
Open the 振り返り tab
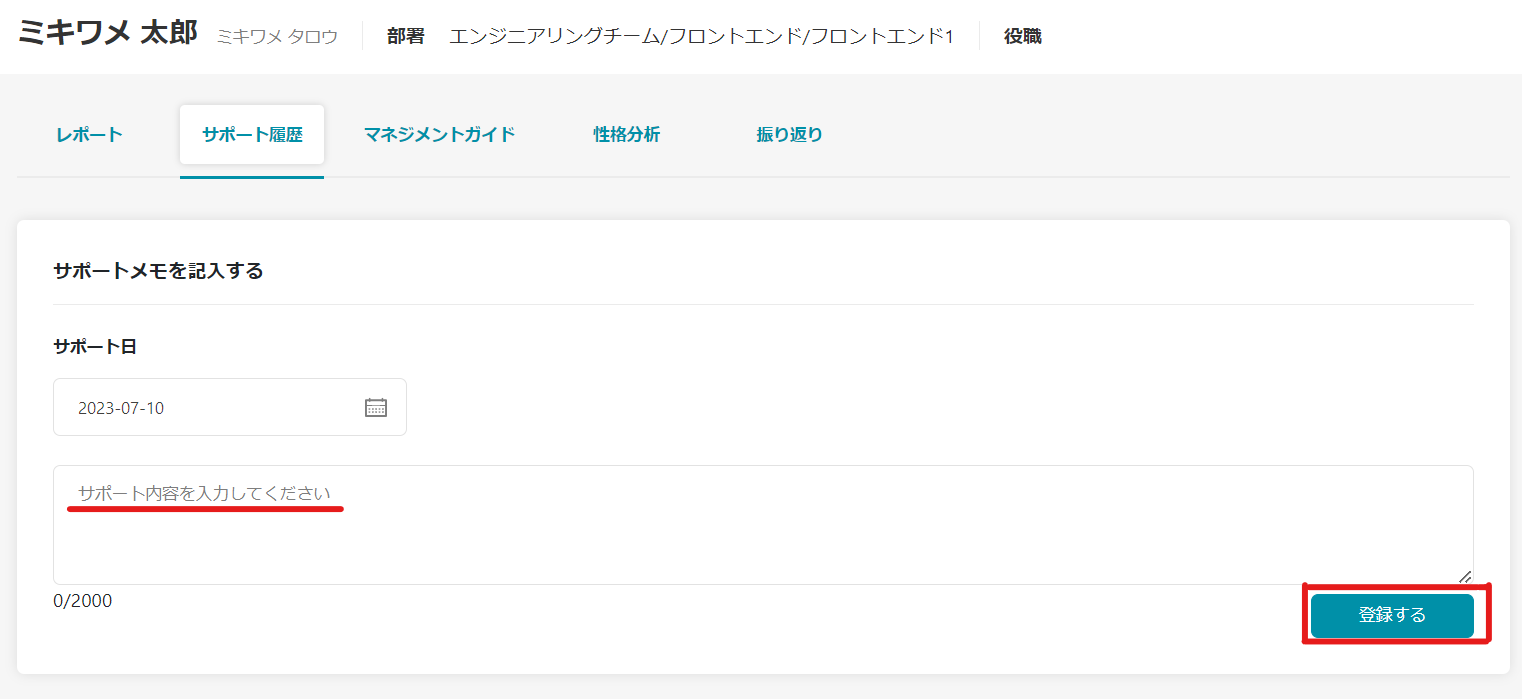click(790, 134)
